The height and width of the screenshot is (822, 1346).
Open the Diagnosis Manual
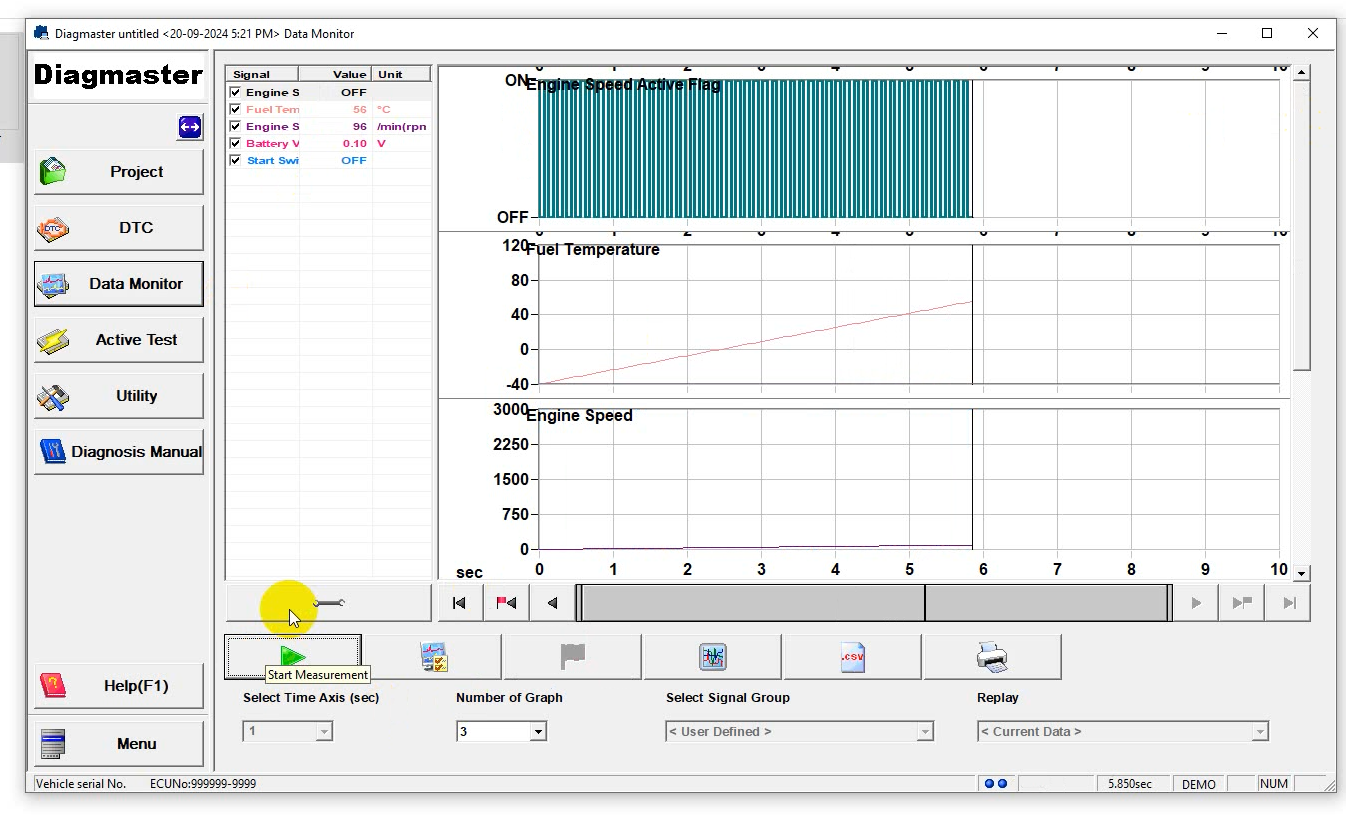coord(119,452)
